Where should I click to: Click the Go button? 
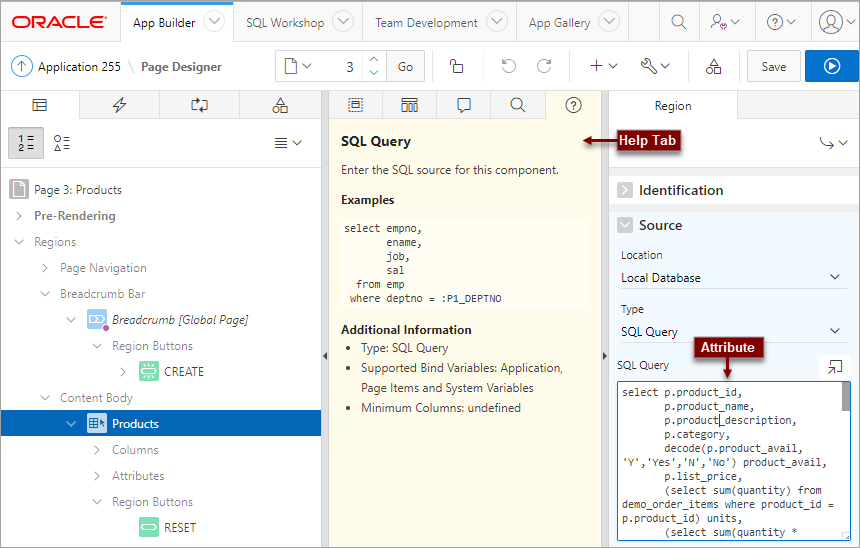[x=405, y=66]
